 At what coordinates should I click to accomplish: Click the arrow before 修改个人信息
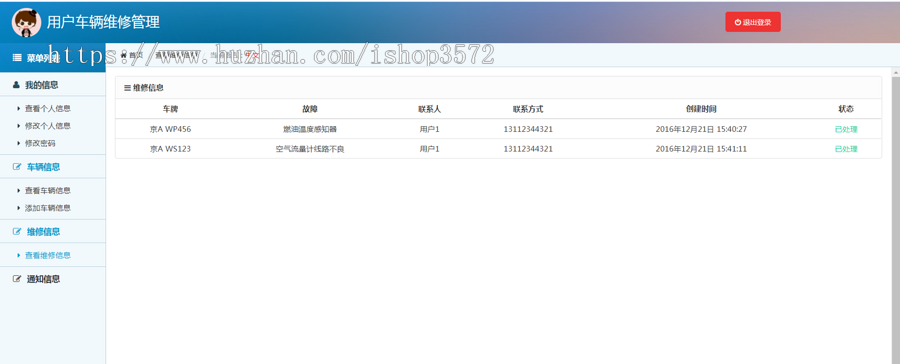point(19,126)
